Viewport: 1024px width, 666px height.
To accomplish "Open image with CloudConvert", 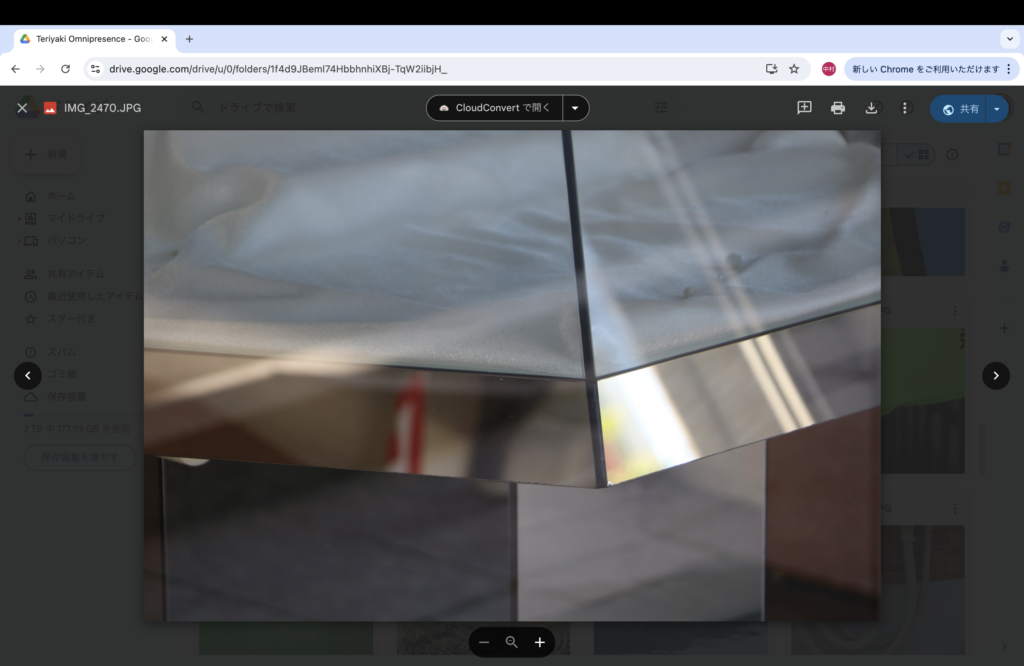I will (x=495, y=108).
